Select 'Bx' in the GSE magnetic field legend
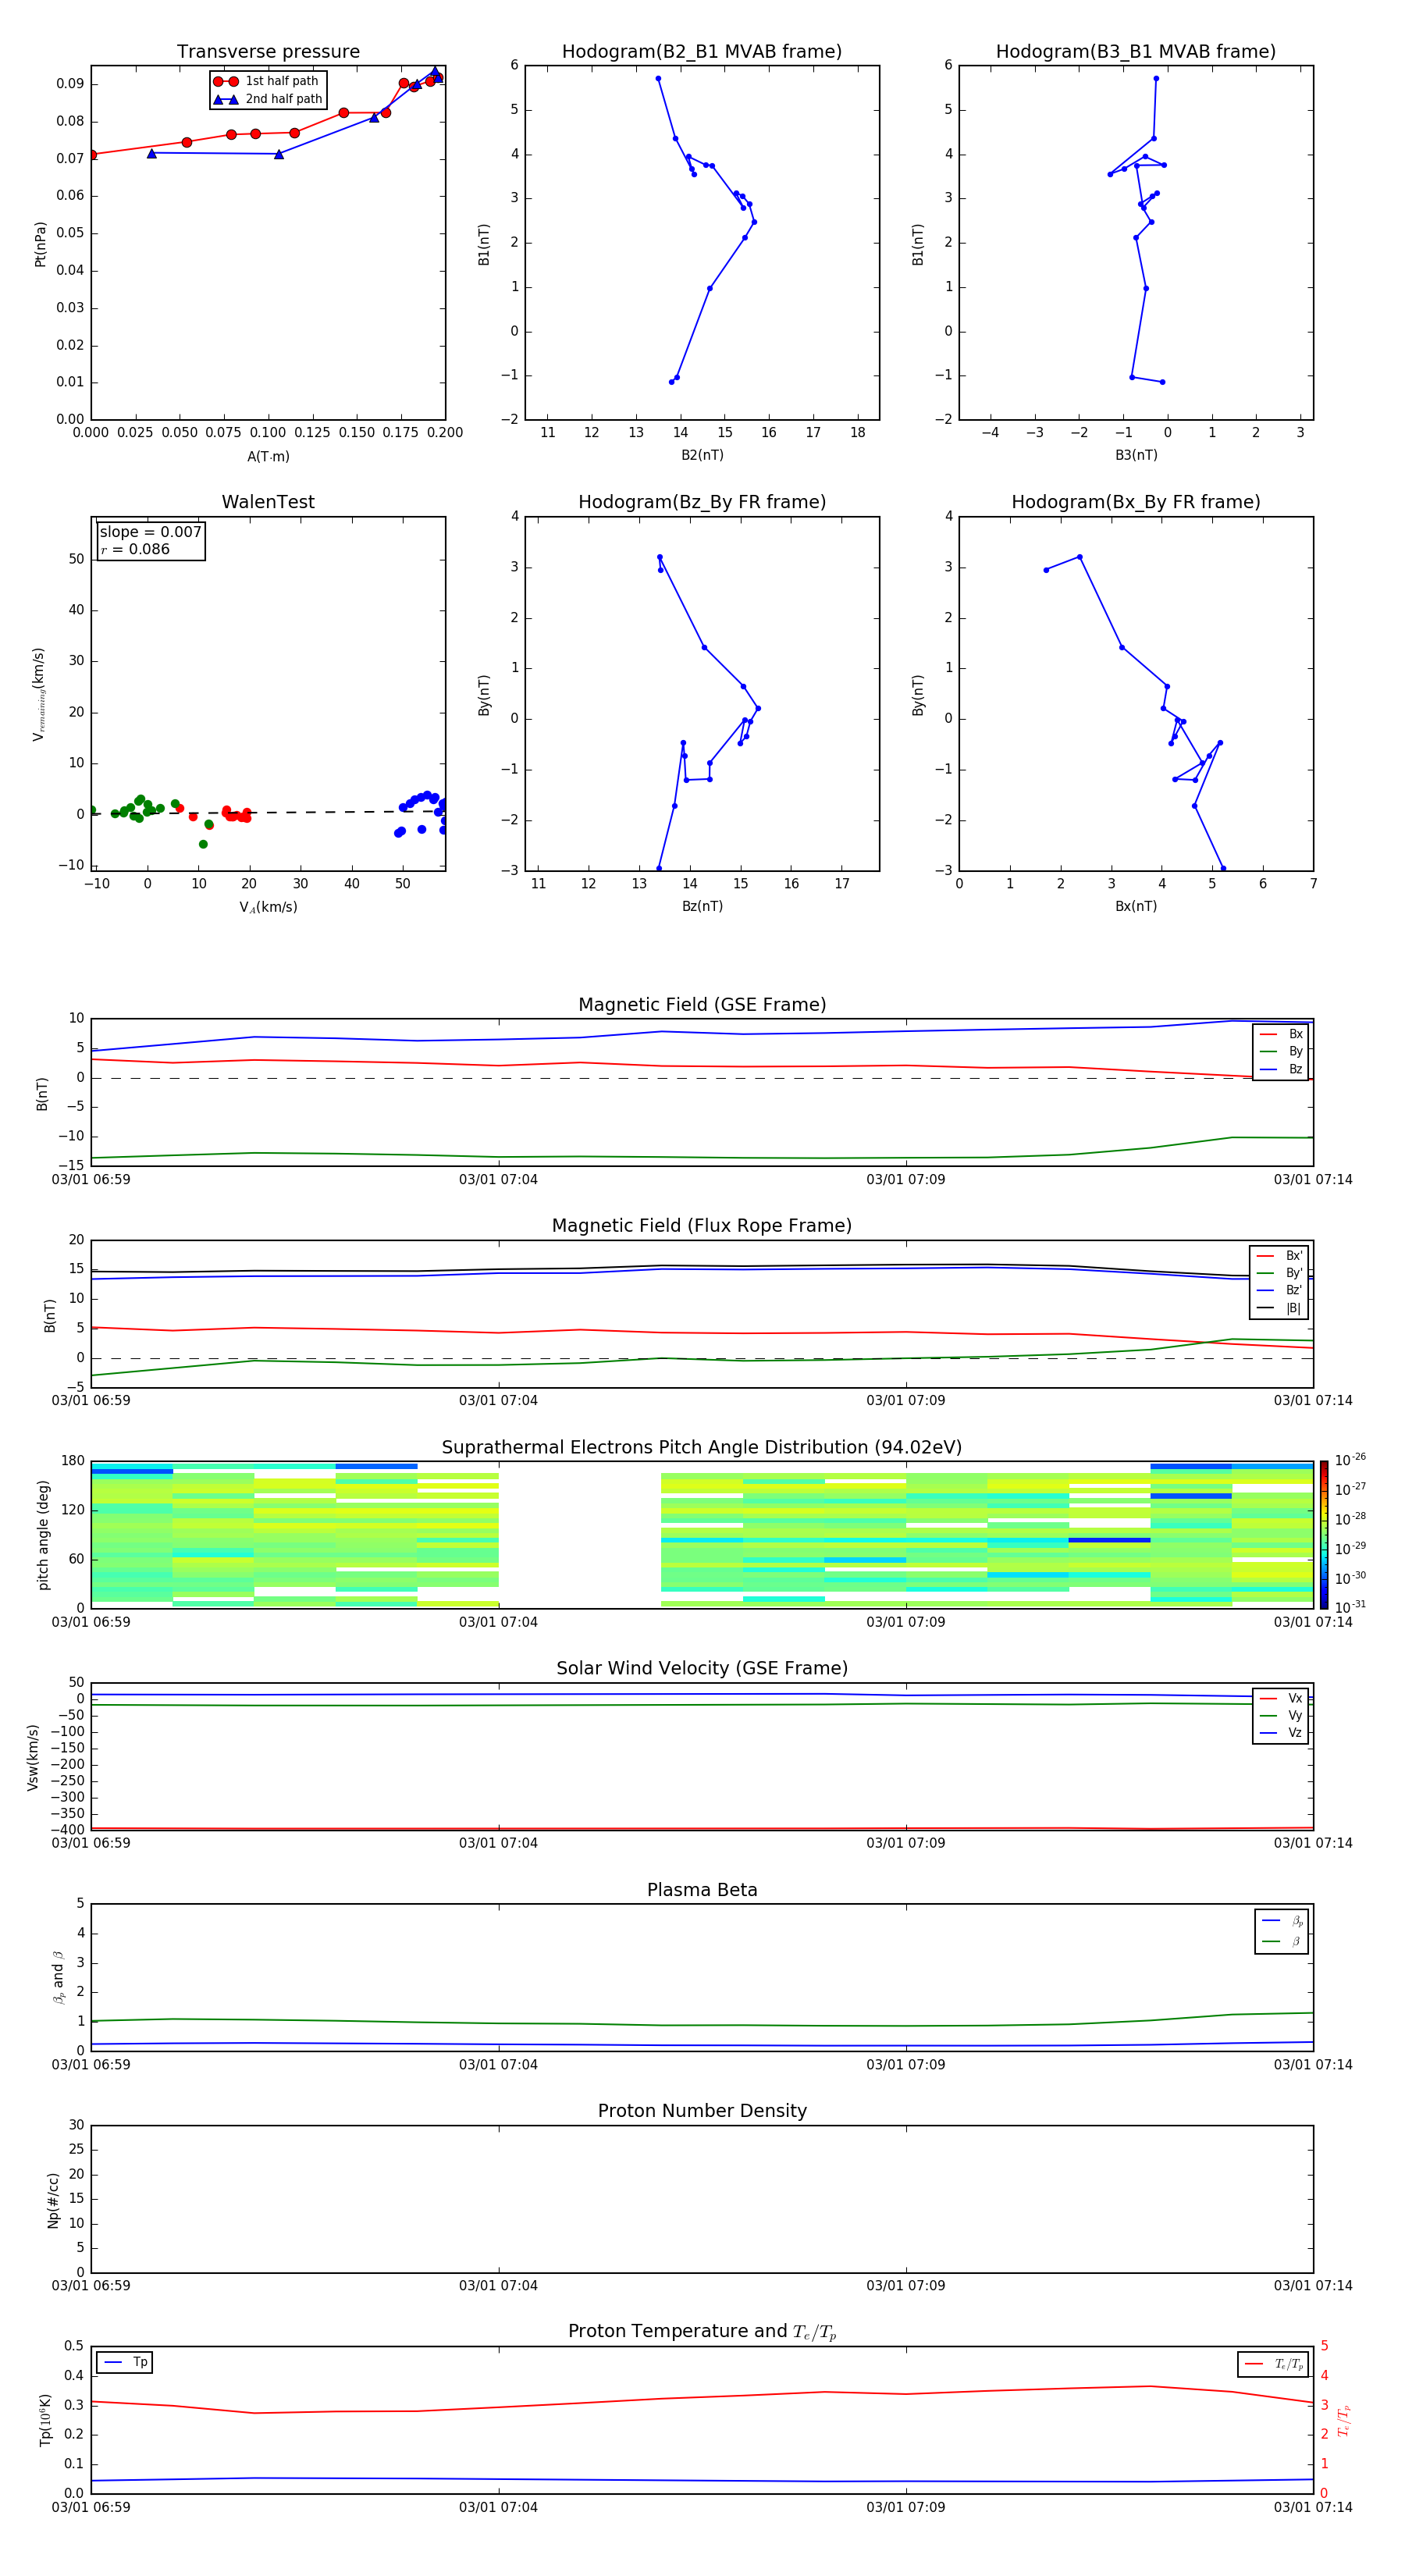This screenshot has height=2576, width=1405. (1281, 1034)
